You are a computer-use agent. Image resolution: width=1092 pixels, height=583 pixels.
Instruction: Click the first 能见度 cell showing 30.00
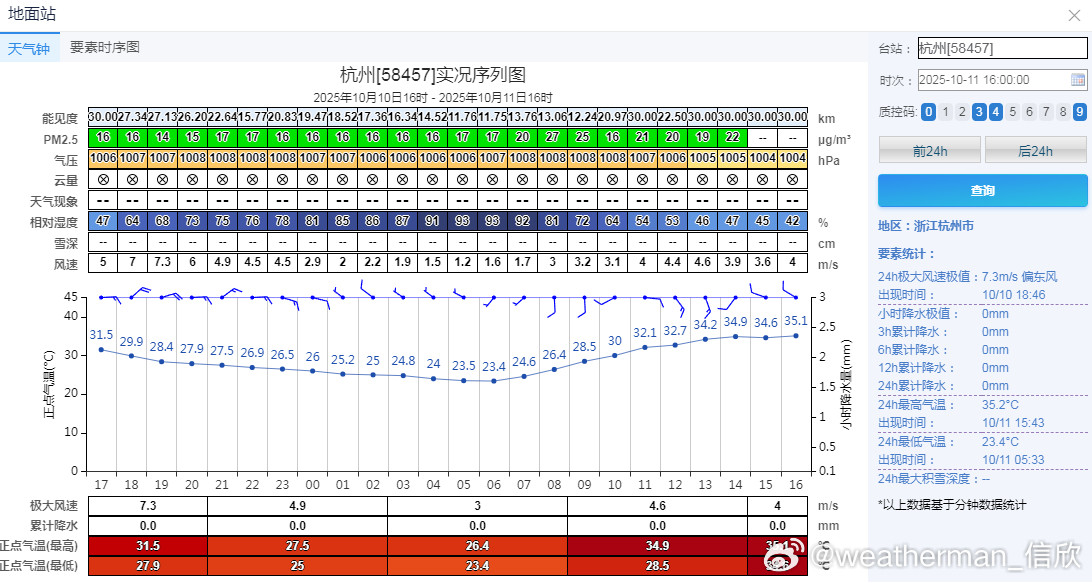(102, 117)
